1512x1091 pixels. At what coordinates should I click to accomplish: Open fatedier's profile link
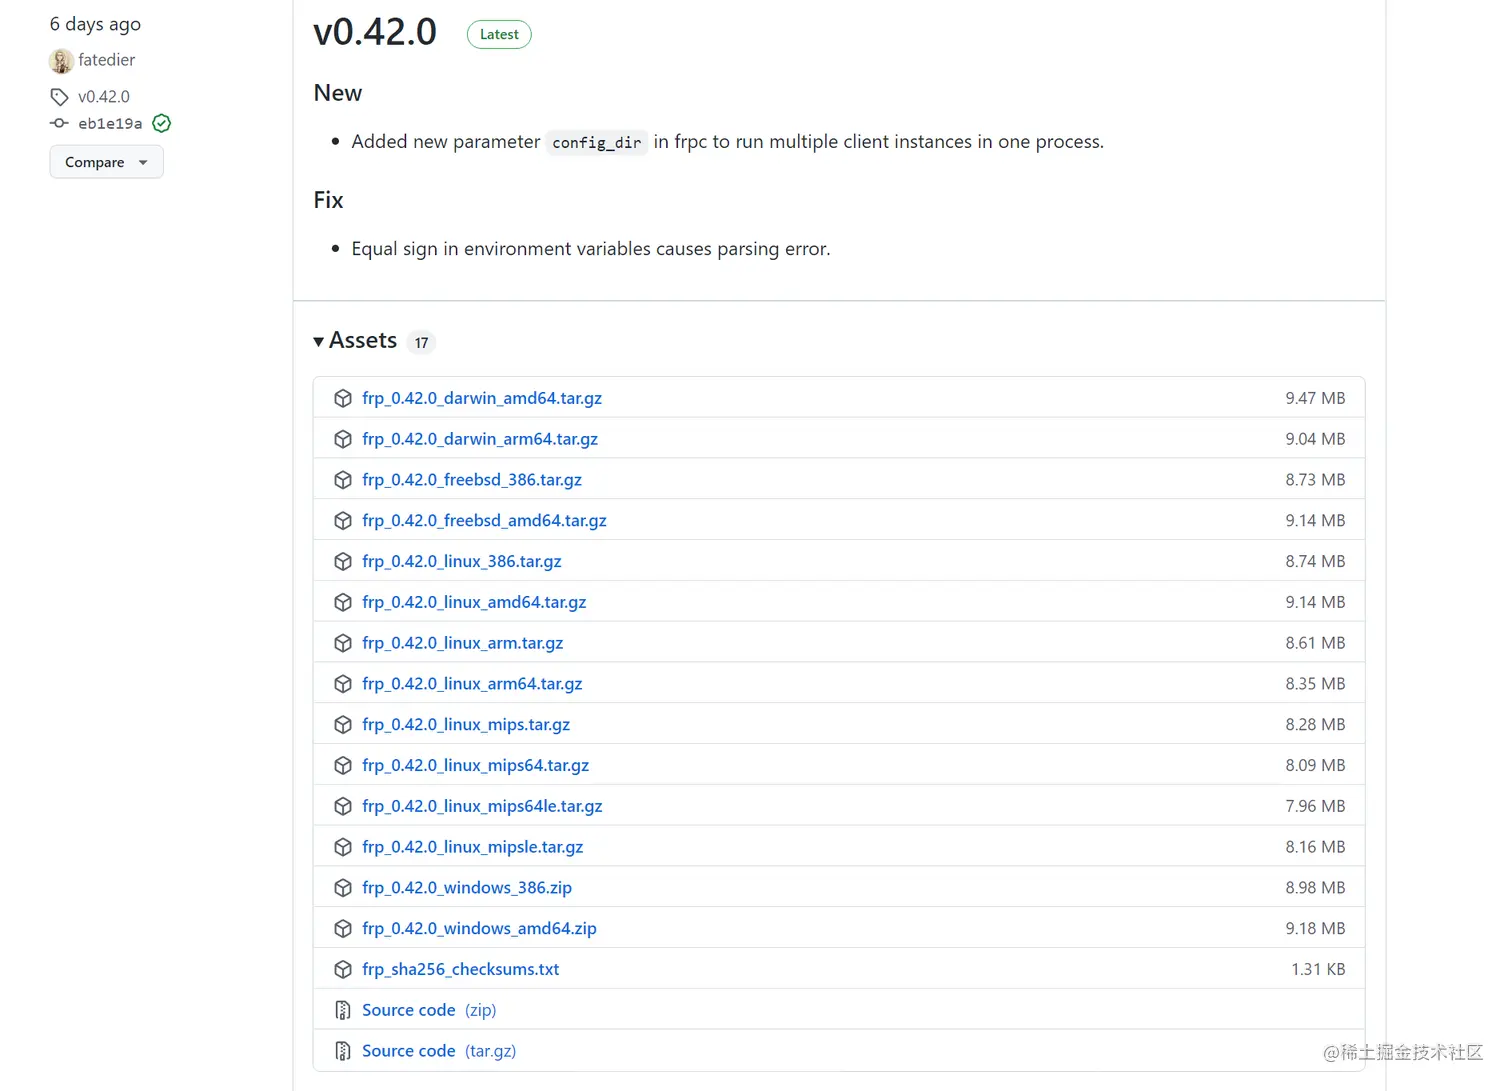click(107, 60)
